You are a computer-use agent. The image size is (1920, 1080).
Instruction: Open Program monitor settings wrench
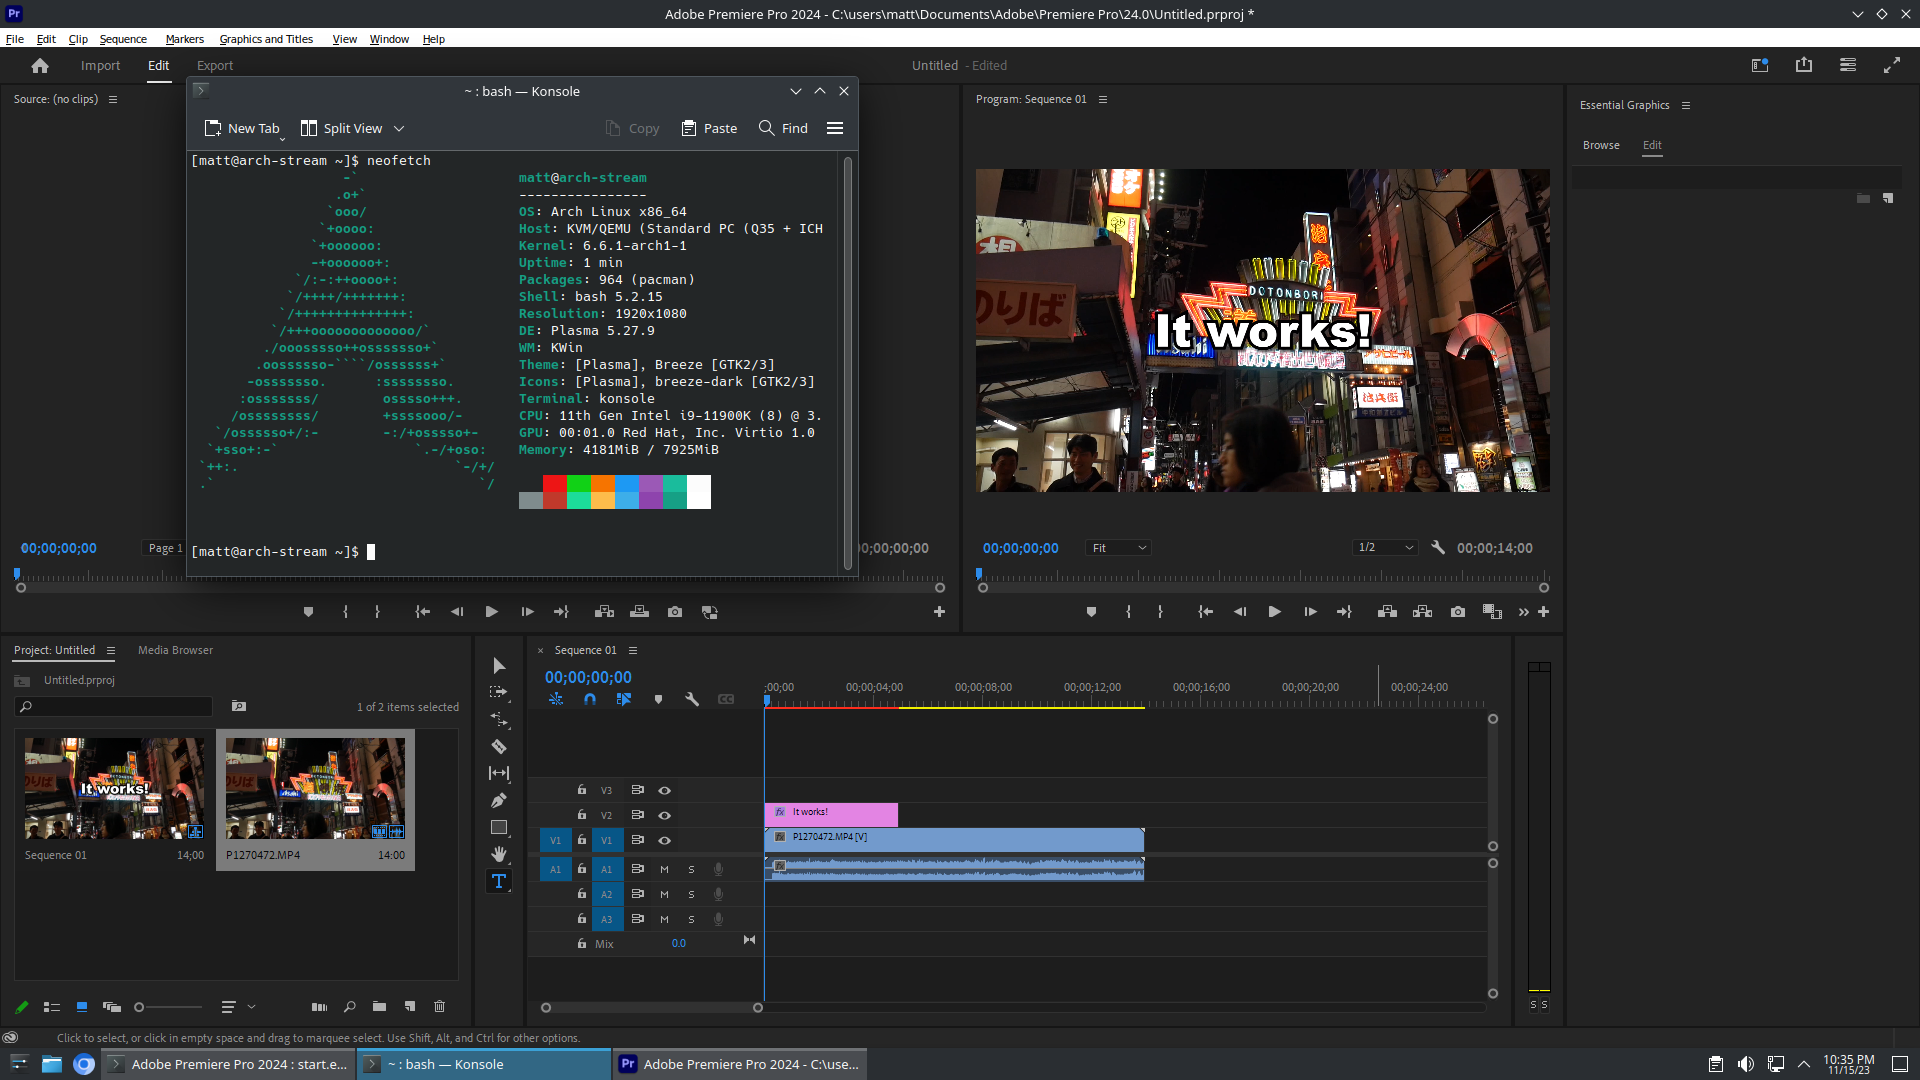coord(1438,548)
